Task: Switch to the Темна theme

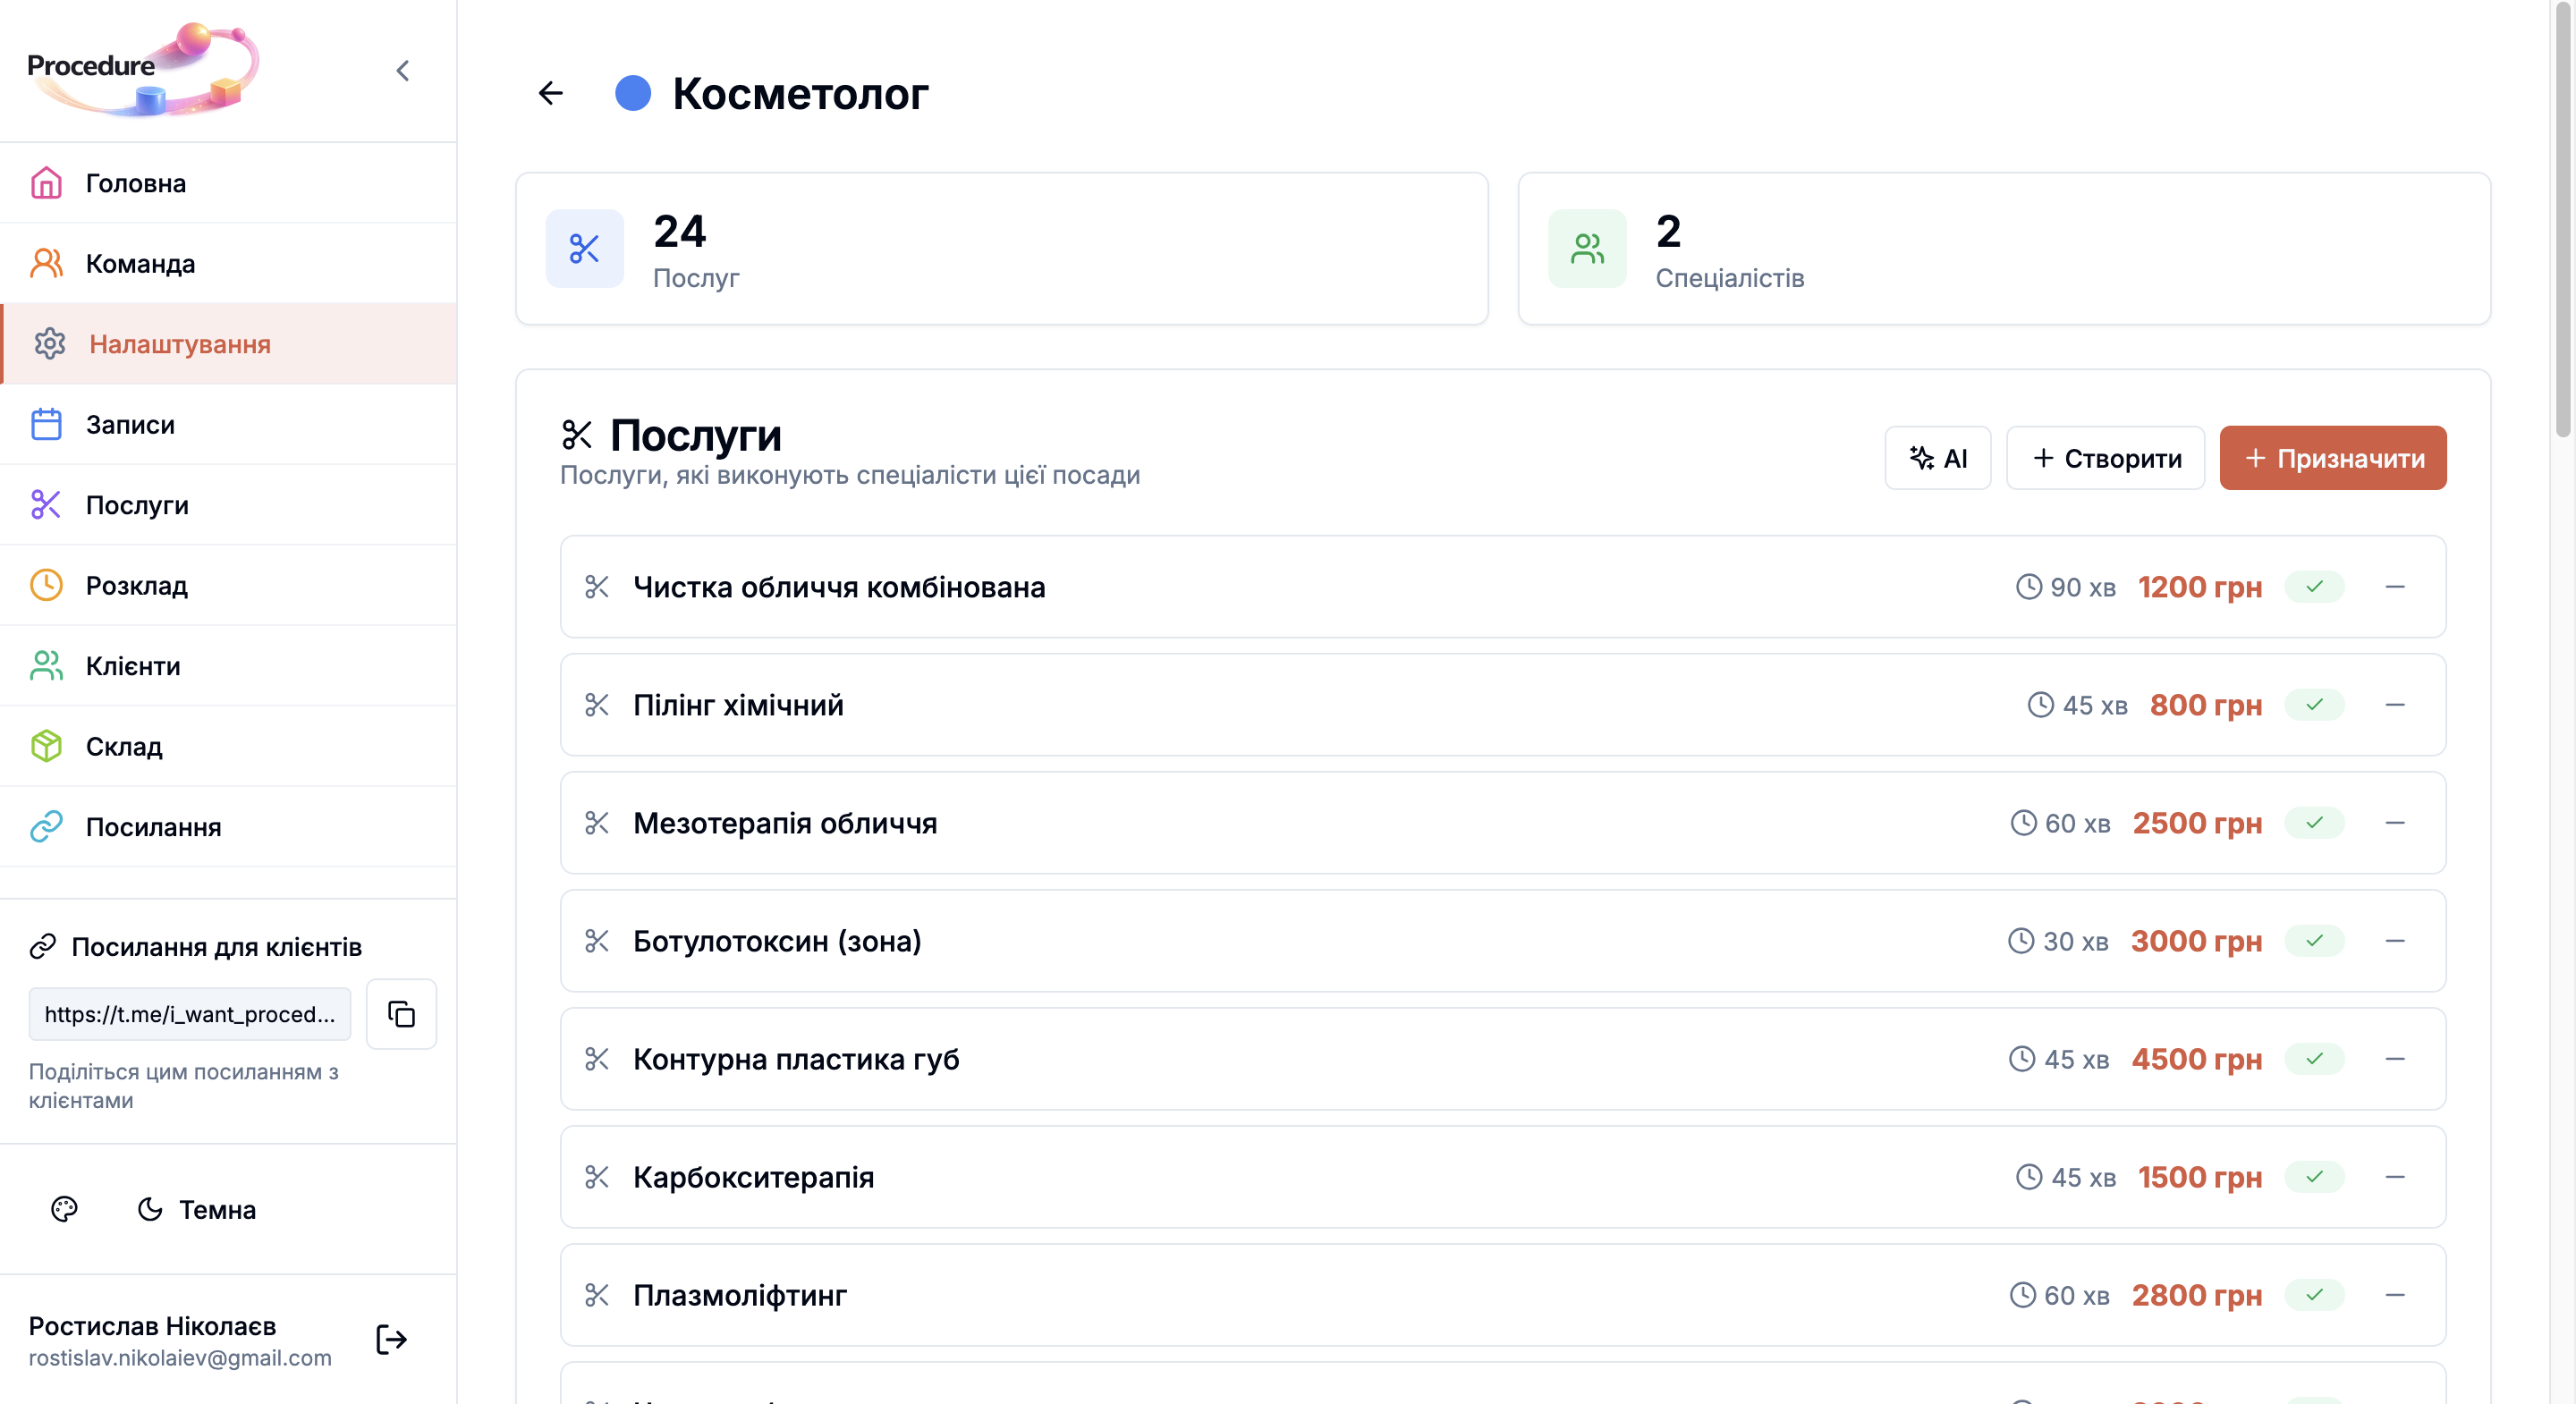Action: 197,1209
